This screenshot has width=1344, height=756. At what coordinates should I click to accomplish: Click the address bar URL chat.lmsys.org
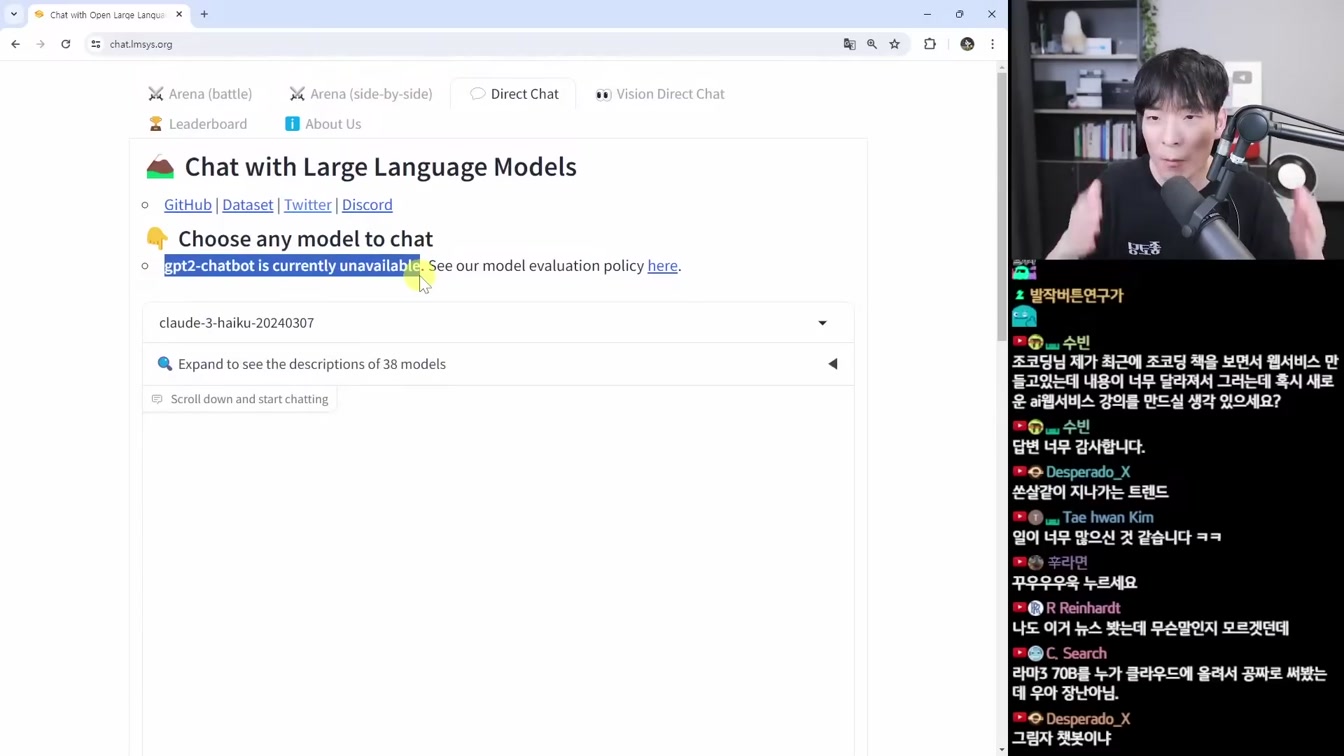pyautogui.click(x=141, y=44)
